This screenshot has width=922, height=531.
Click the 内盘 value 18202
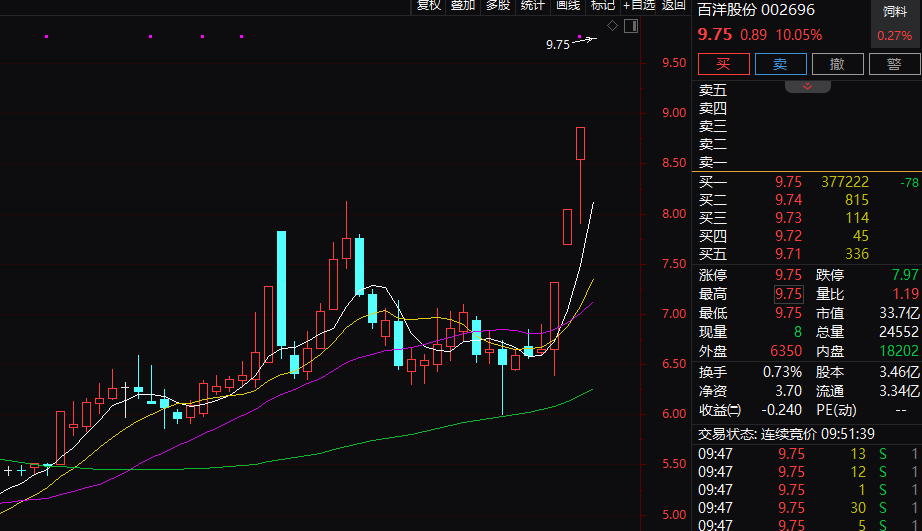[898, 352]
